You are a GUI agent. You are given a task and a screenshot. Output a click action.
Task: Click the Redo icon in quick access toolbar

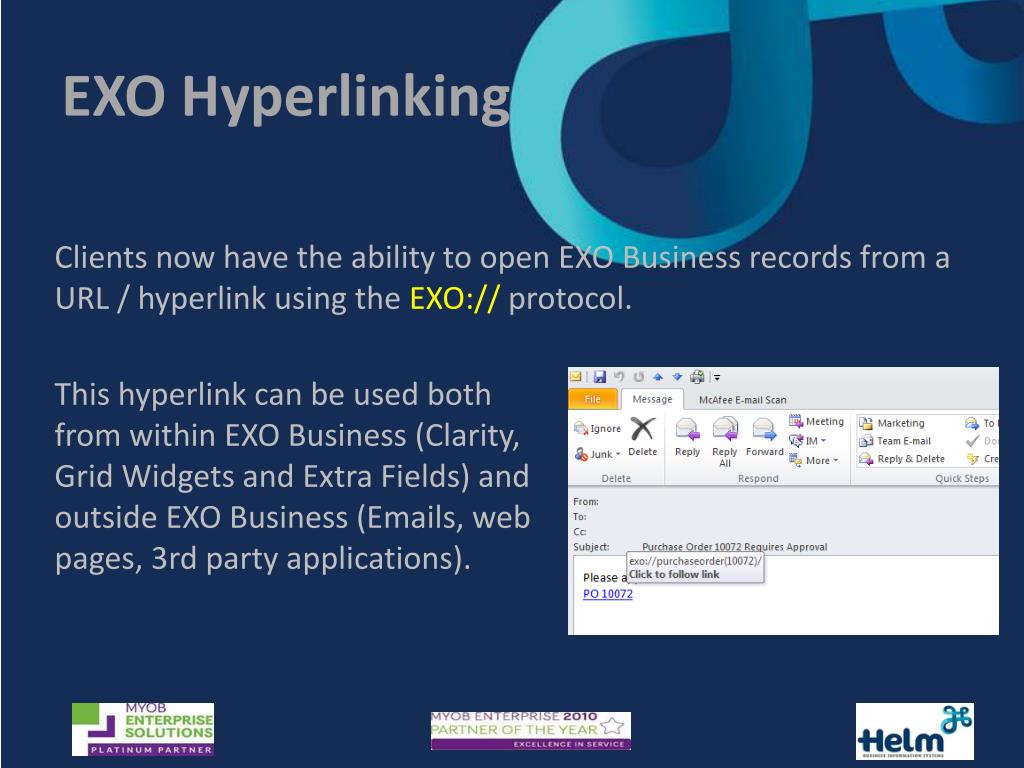click(639, 377)
